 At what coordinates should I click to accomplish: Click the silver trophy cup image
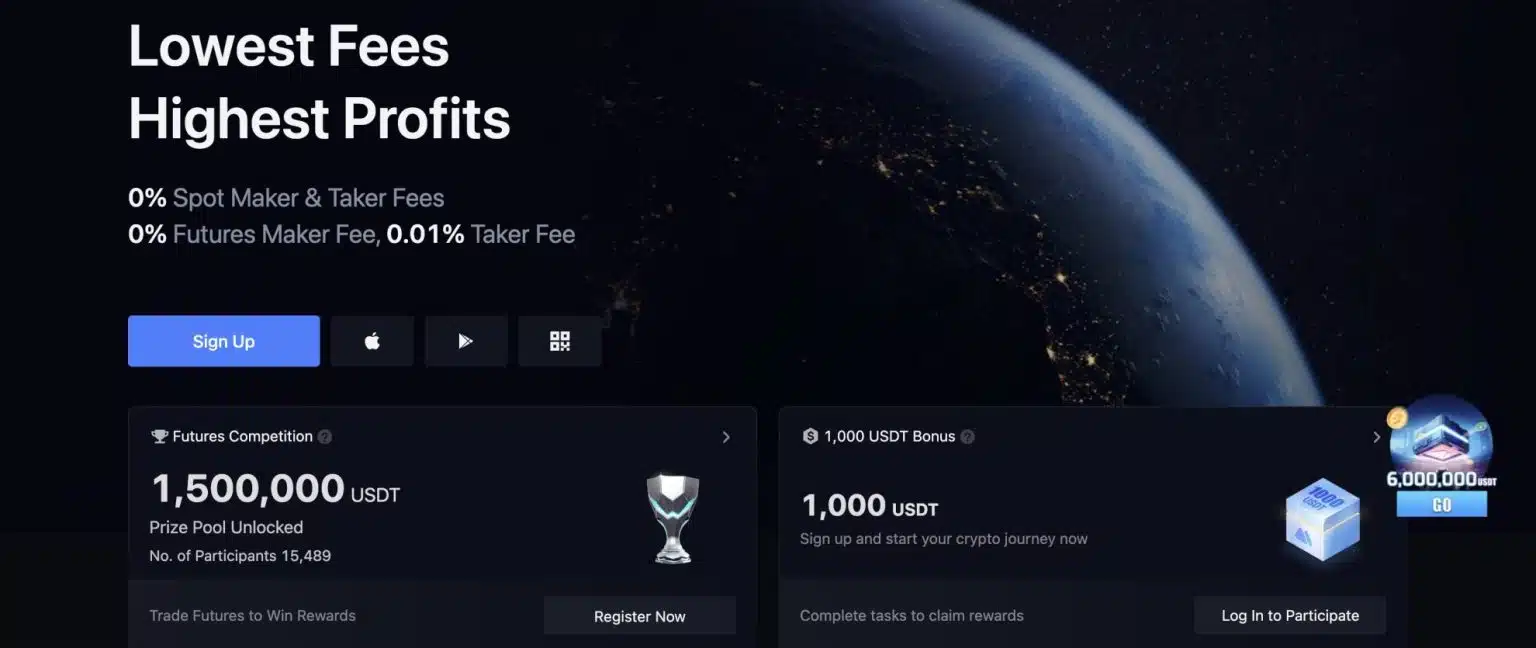click(672, 517)
